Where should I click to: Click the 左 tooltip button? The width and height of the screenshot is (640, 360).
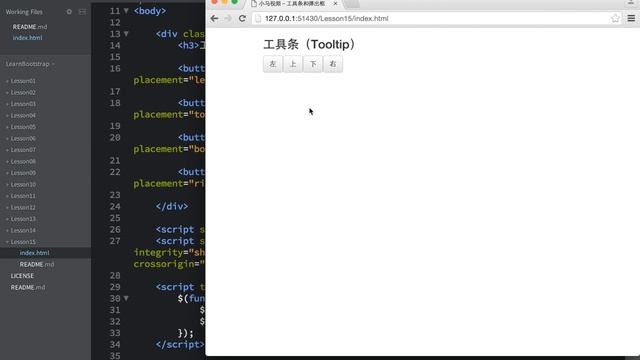tap(273, 64)
